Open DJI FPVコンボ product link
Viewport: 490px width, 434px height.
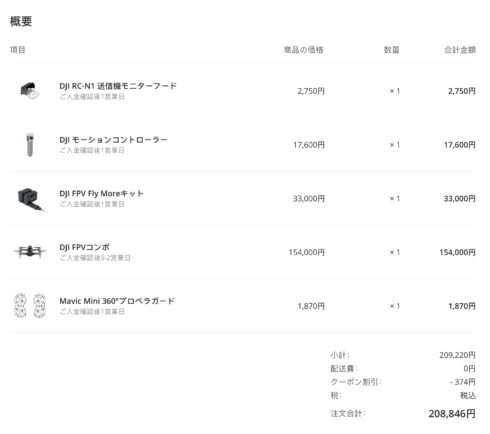pyautogui.click(x=84, y=247)
